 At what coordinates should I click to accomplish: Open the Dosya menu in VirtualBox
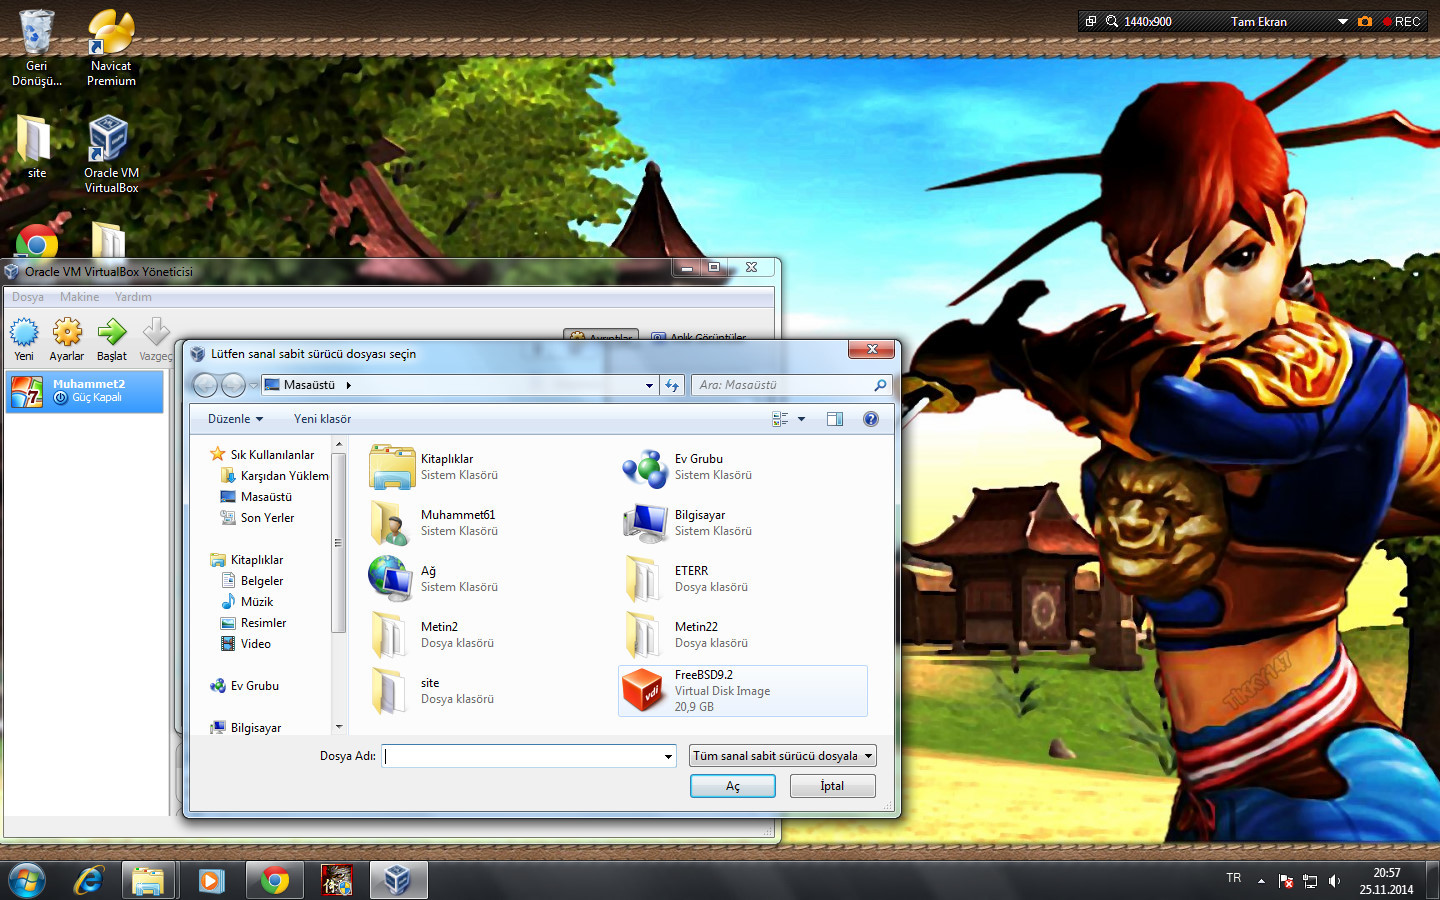(28, 297)
